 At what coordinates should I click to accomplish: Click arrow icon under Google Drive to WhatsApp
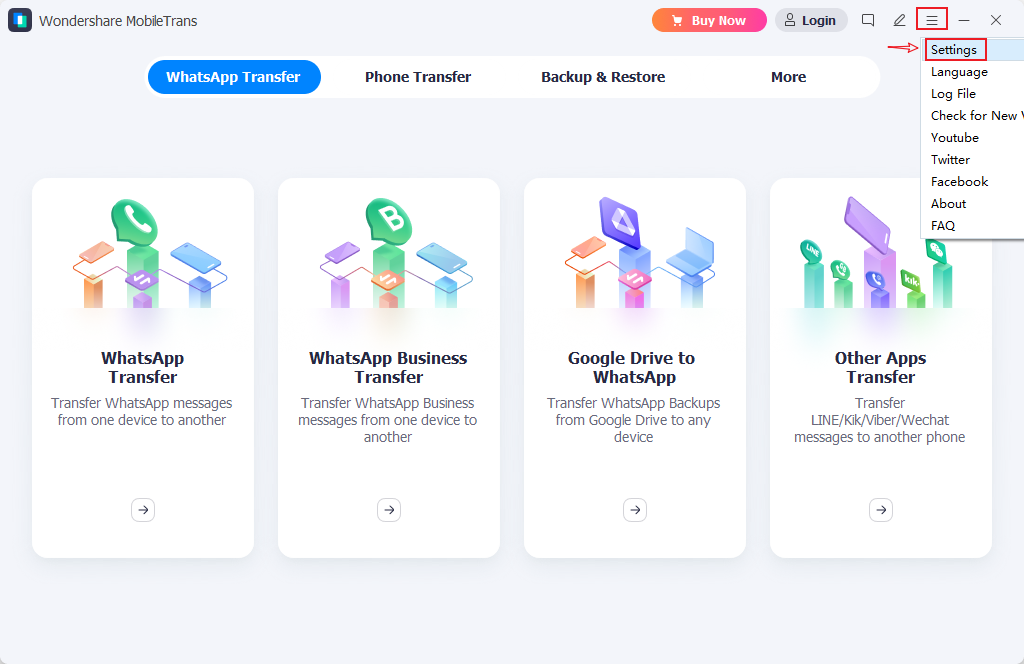tap(635, 510)
